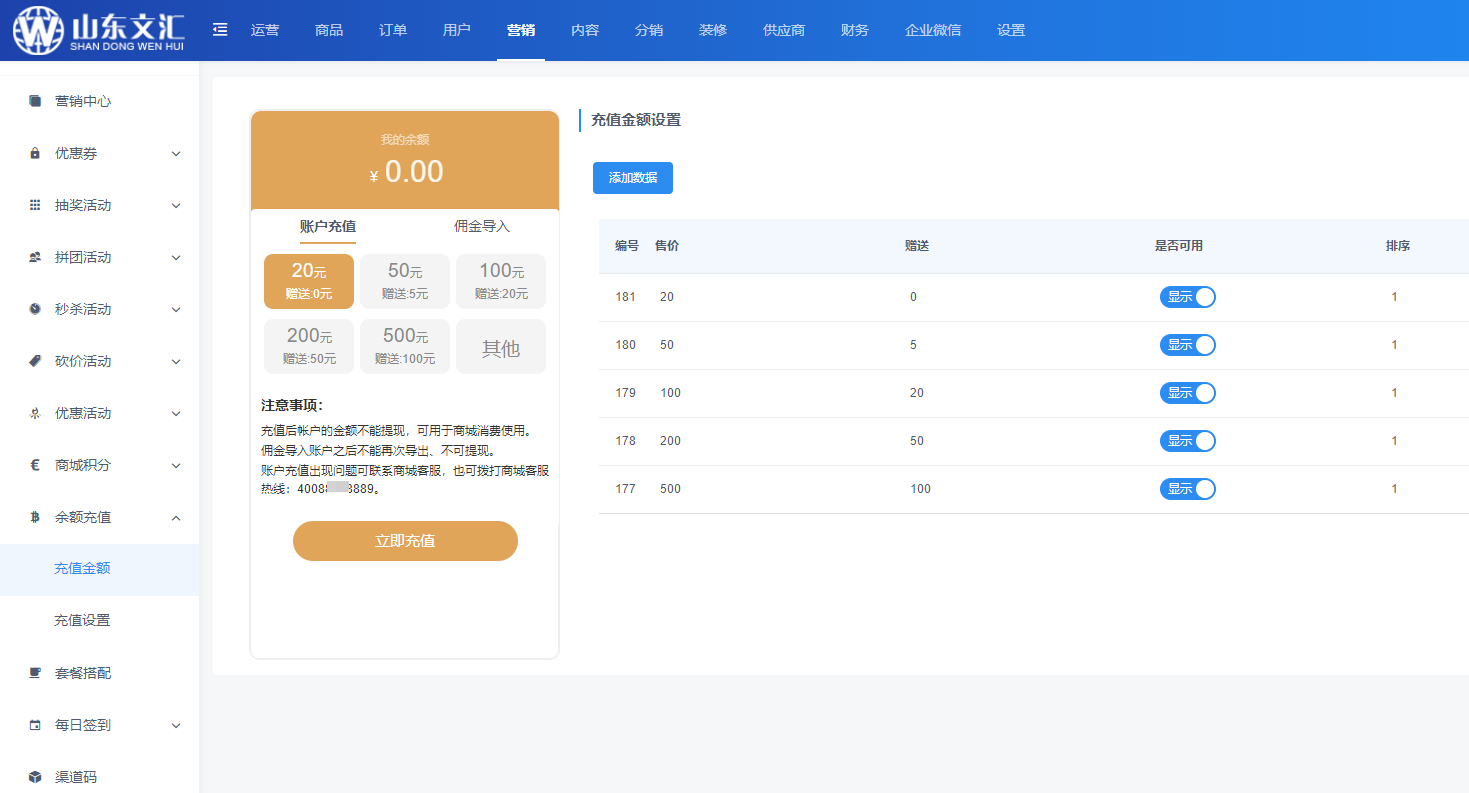Click the 添加数据 button
Screen dimensions: 1469x793
633,178
